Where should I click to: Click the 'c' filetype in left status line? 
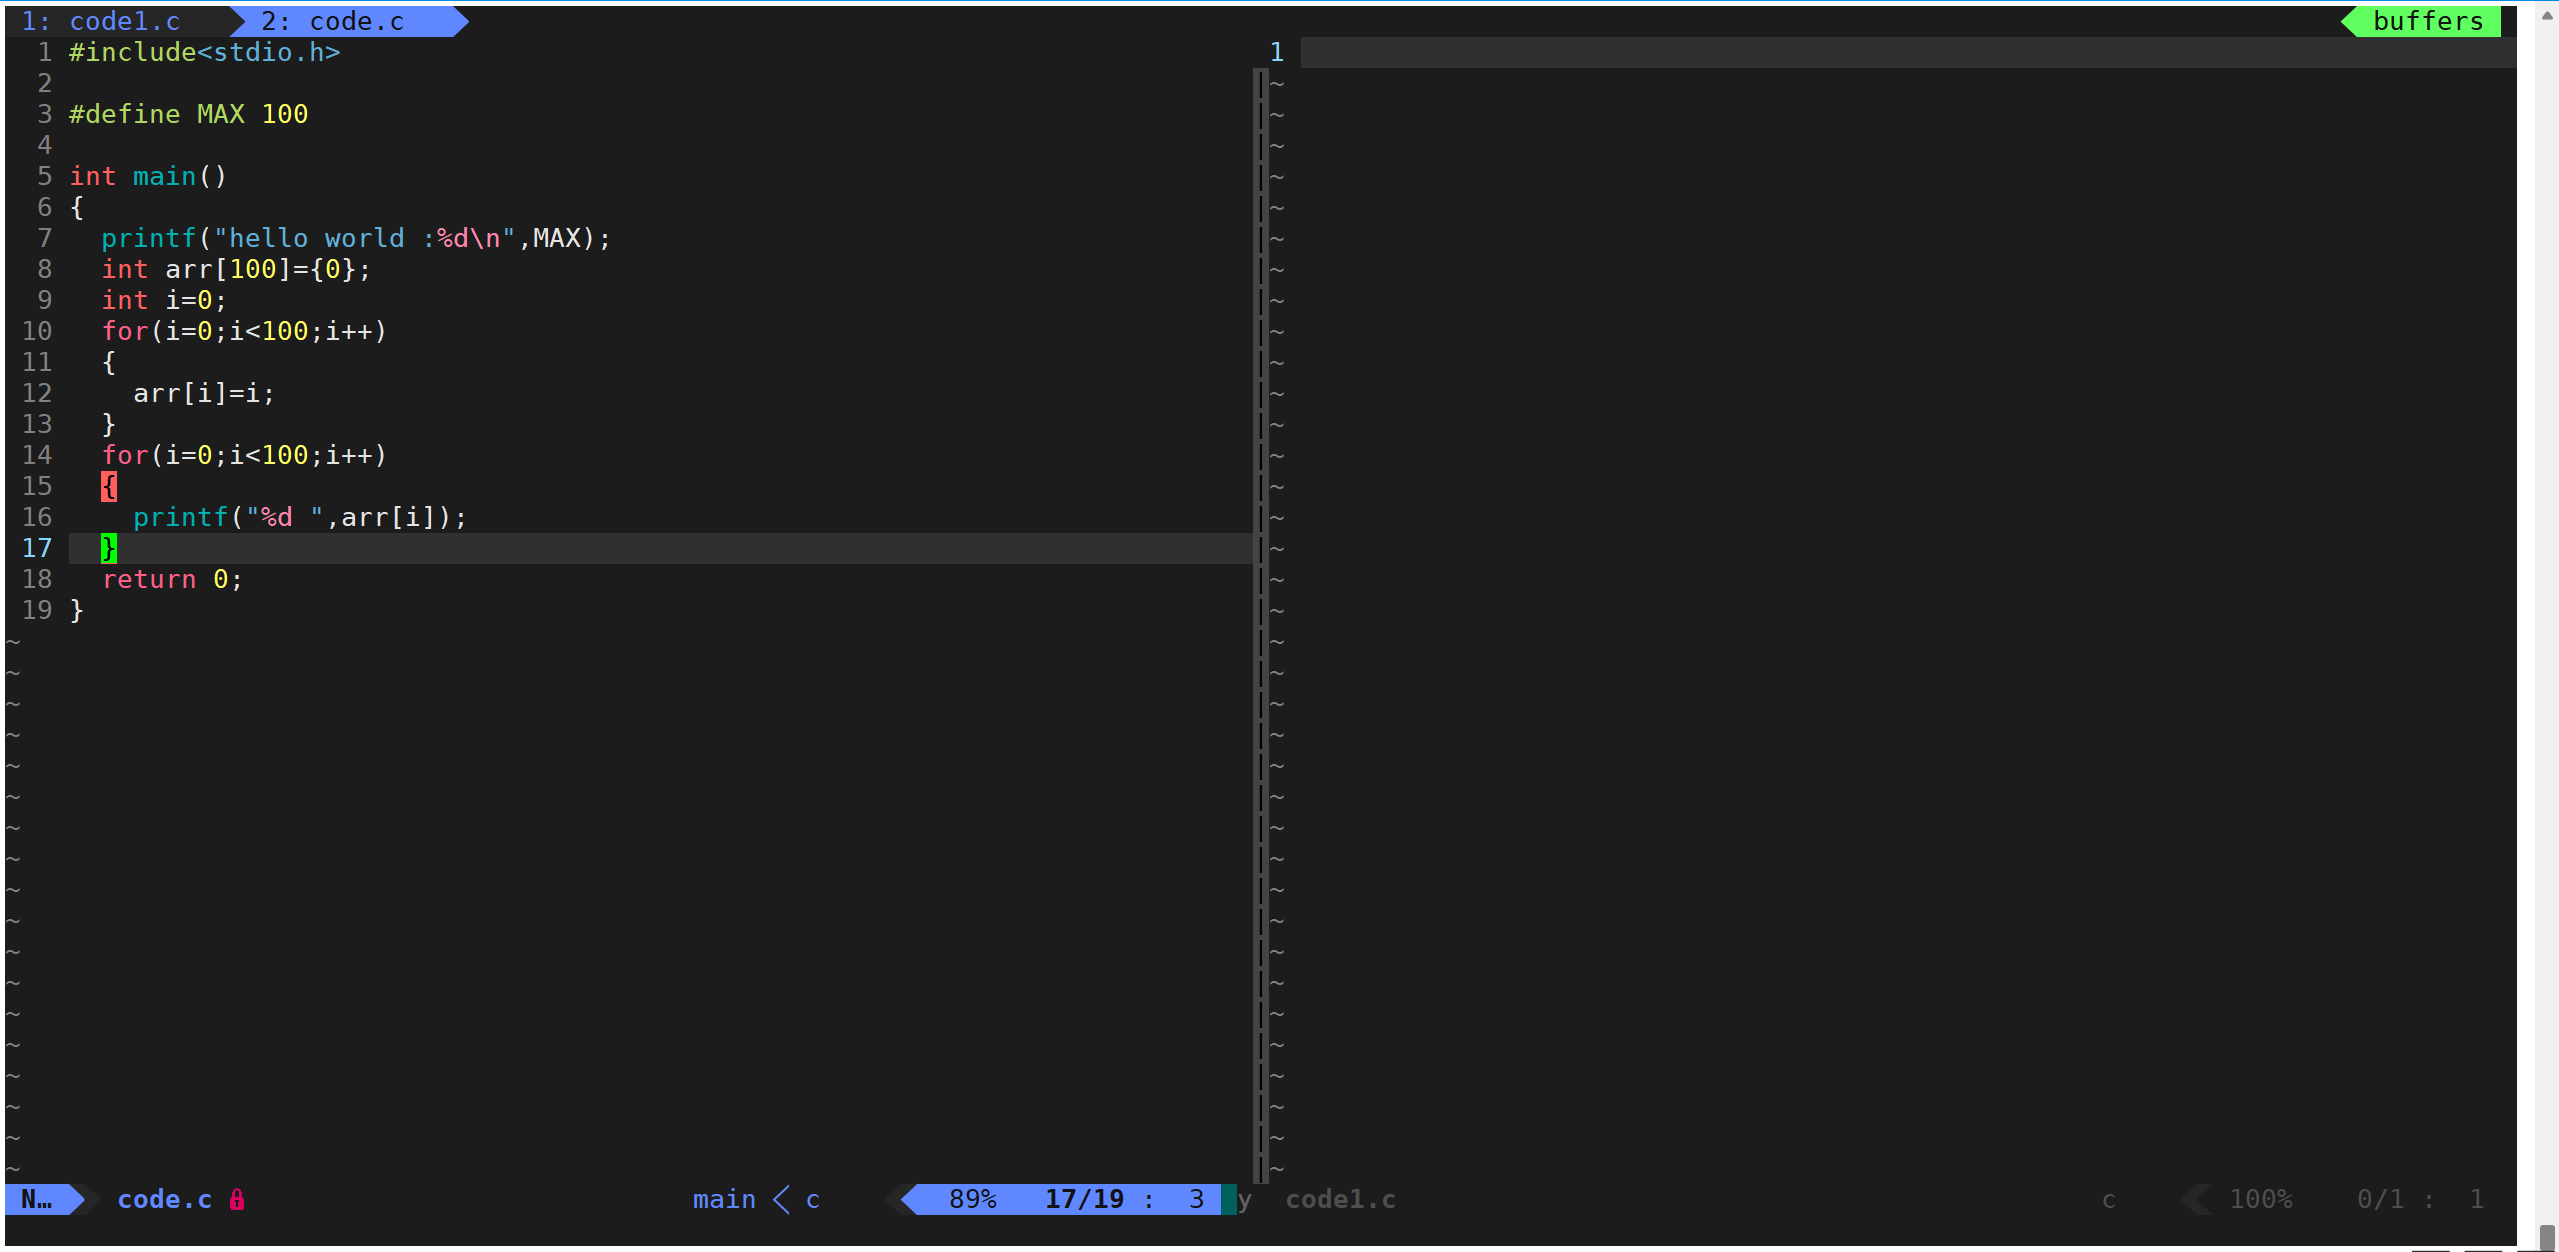[813, 1199]
